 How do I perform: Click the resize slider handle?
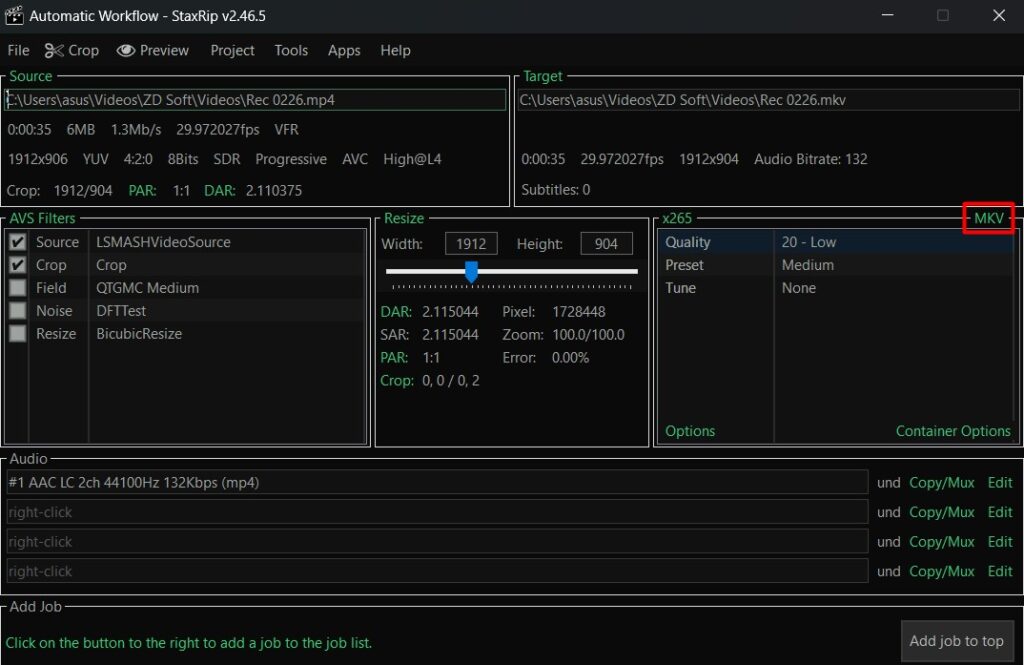tap(471, 272)
